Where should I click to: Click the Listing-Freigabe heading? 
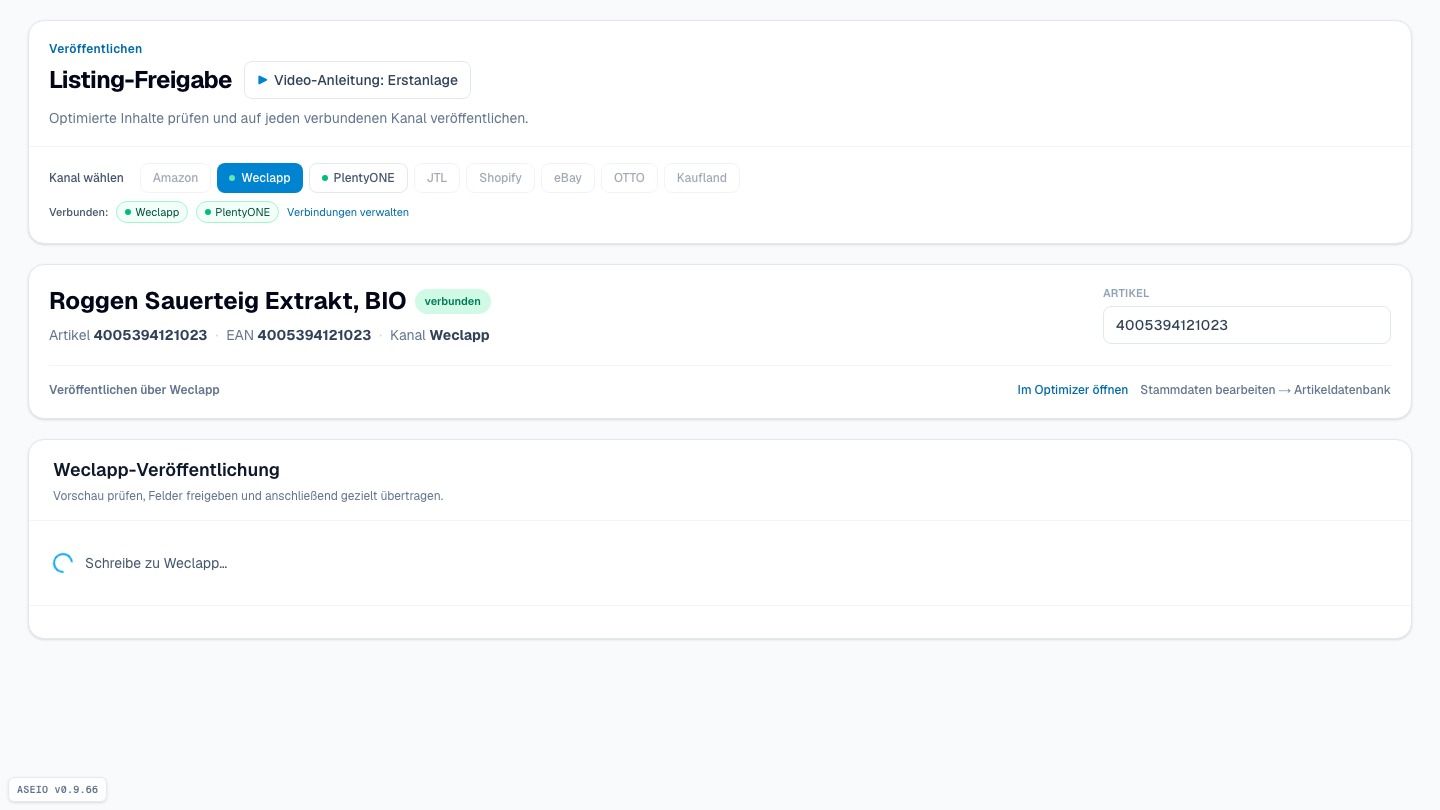140,80
